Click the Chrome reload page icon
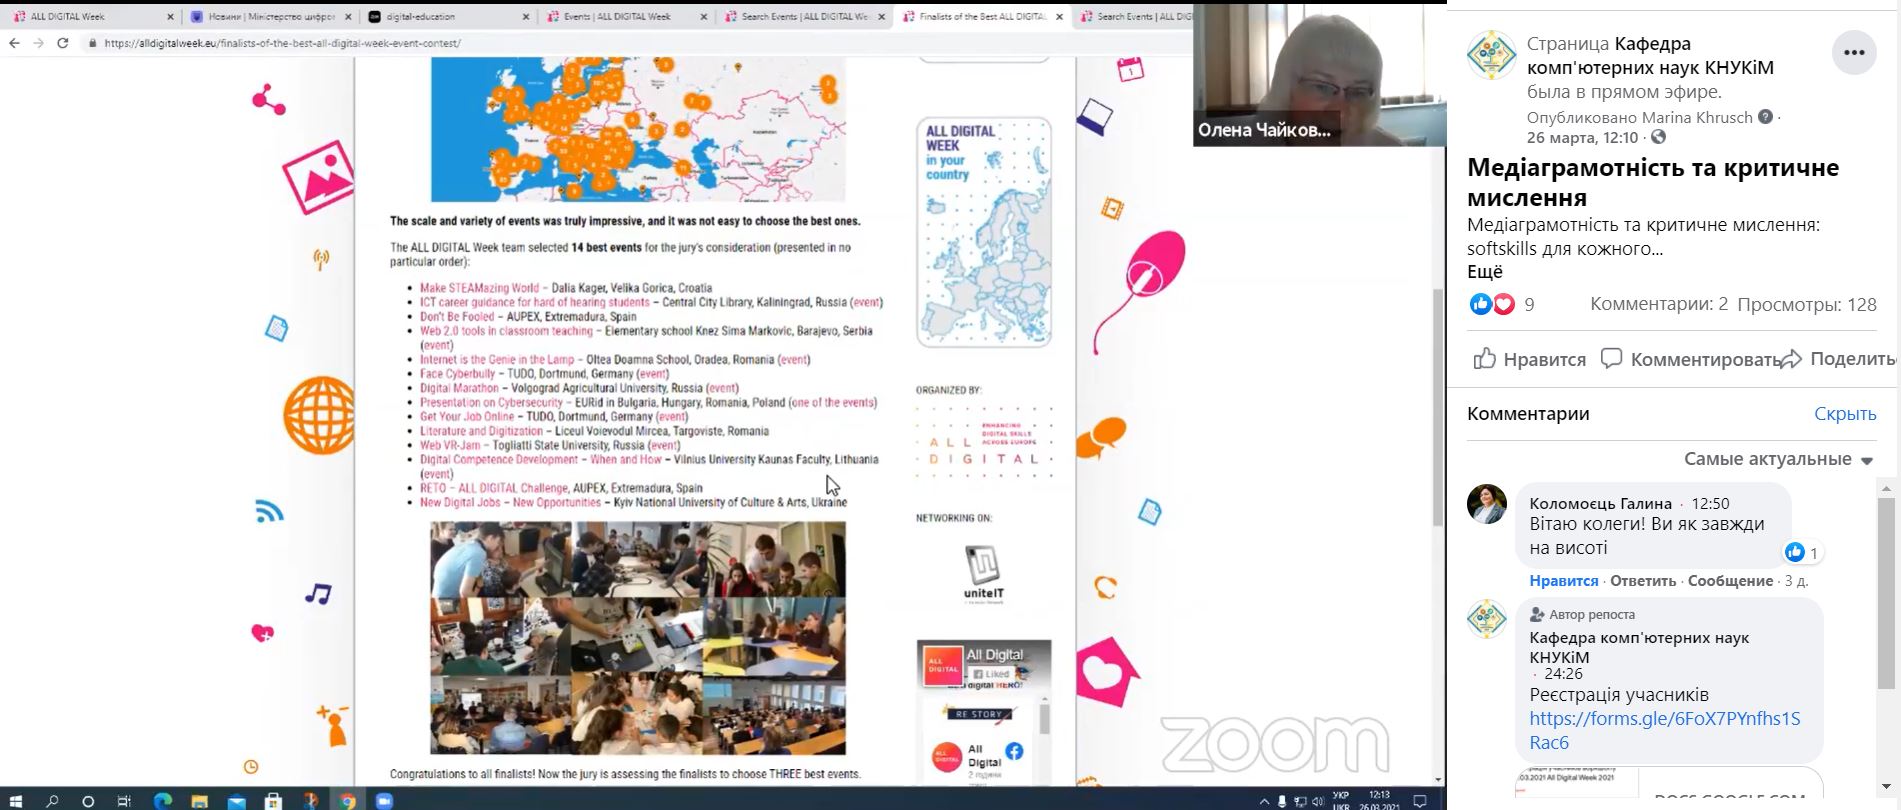 tap(63, 43)
